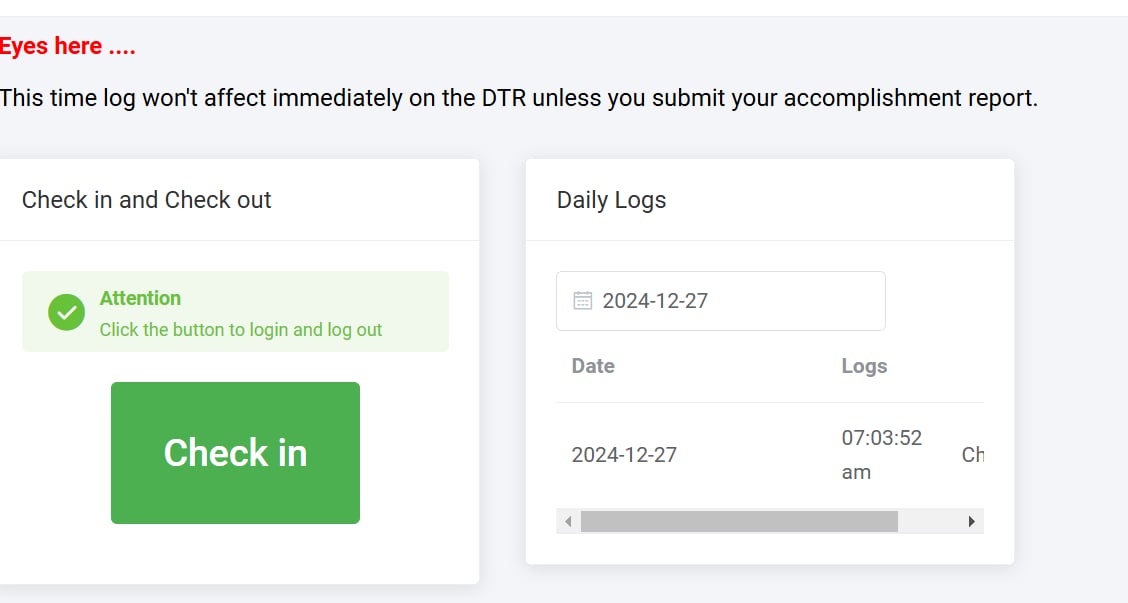Click the Daily Logs horizontal scrollbar thumb
The image size is (1128, 603).
tap(738, 521)
